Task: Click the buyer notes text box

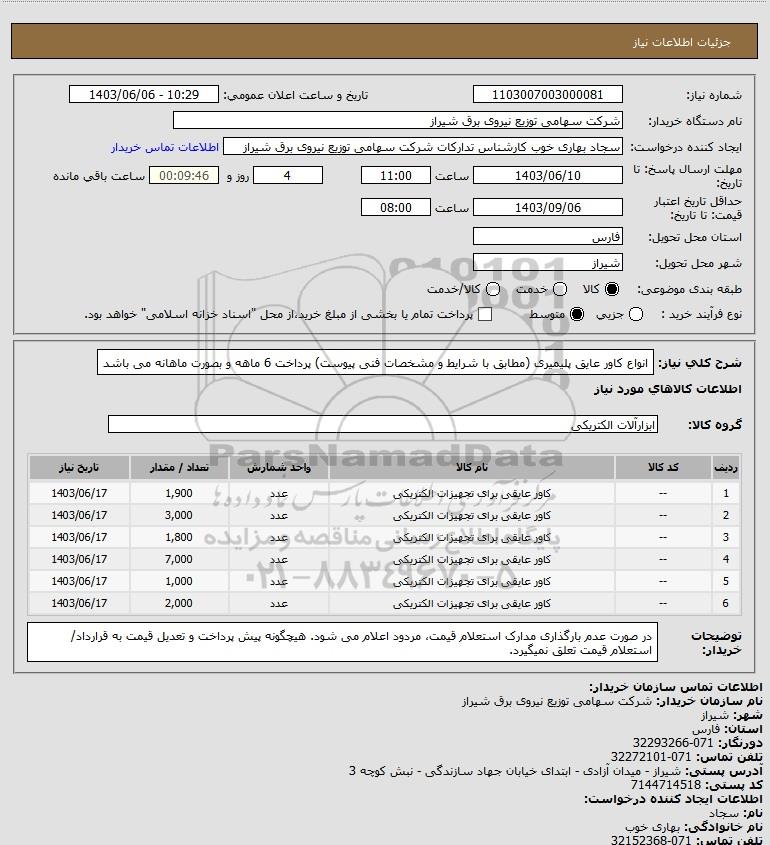Action: coord(342,642)
